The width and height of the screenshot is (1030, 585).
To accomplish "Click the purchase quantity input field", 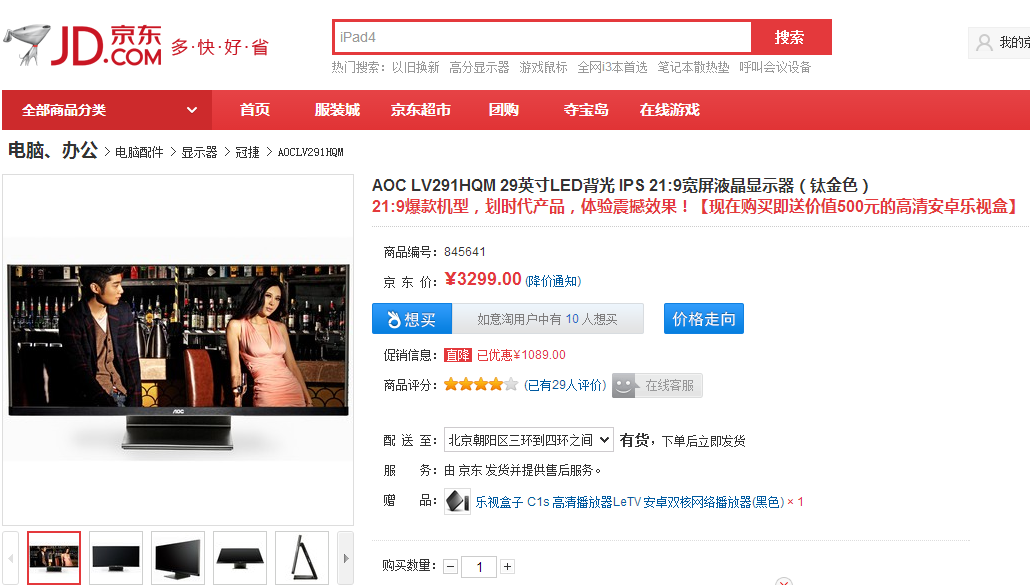I will click(479, 567).
